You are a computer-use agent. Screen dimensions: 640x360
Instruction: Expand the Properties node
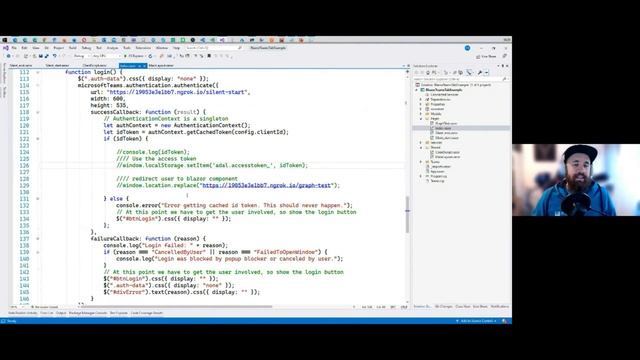coord(420,104)
